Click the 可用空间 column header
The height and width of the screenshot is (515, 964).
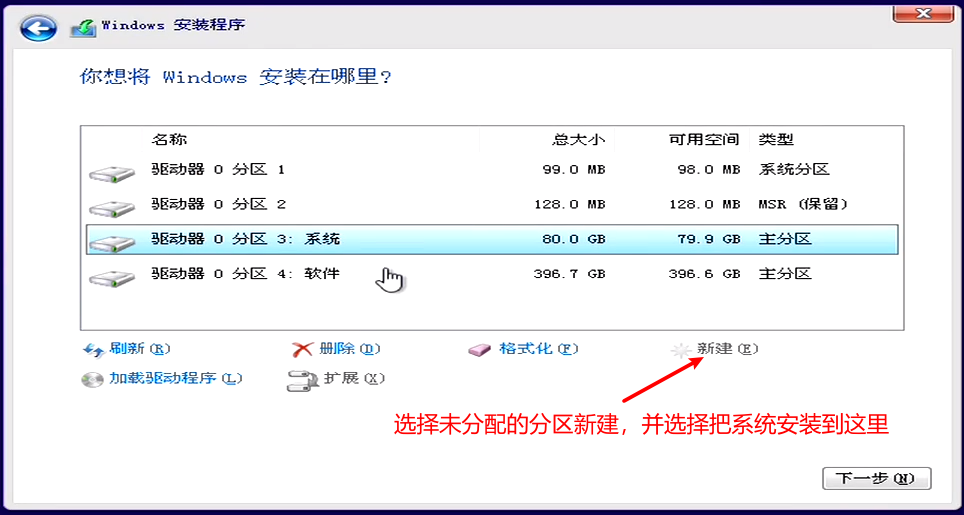[x=704, y=140]
